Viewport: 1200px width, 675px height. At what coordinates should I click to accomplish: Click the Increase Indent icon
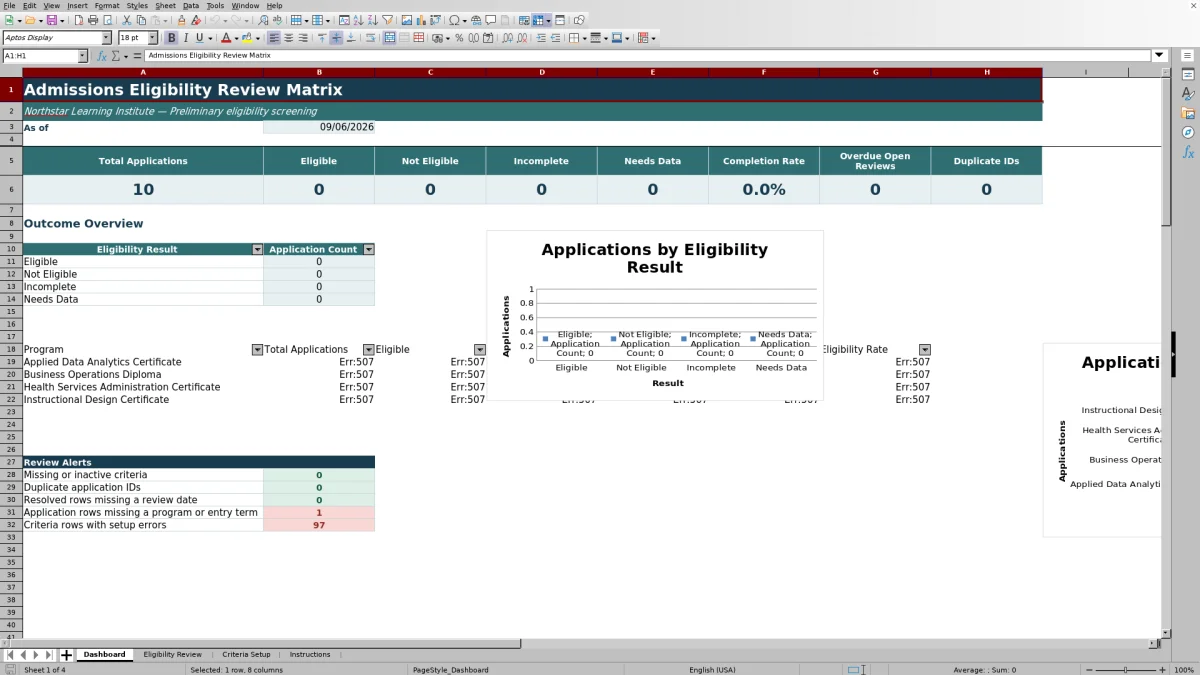coord(540,38)
